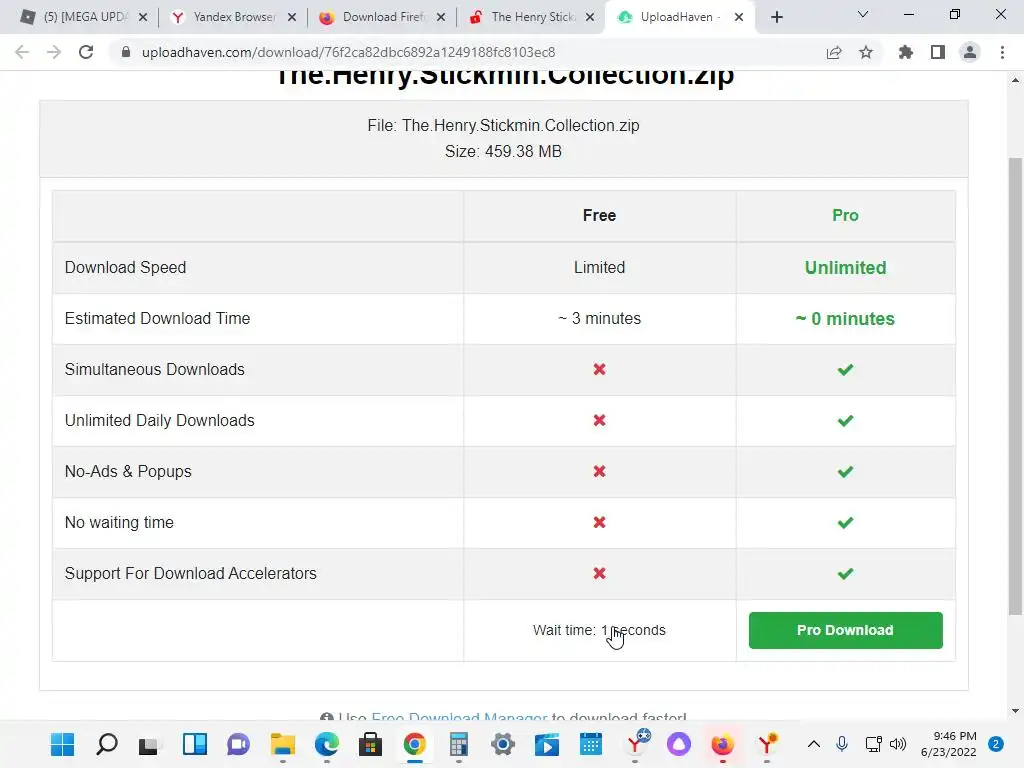Switch to the Yandex Browser tab

pos(232,17)
